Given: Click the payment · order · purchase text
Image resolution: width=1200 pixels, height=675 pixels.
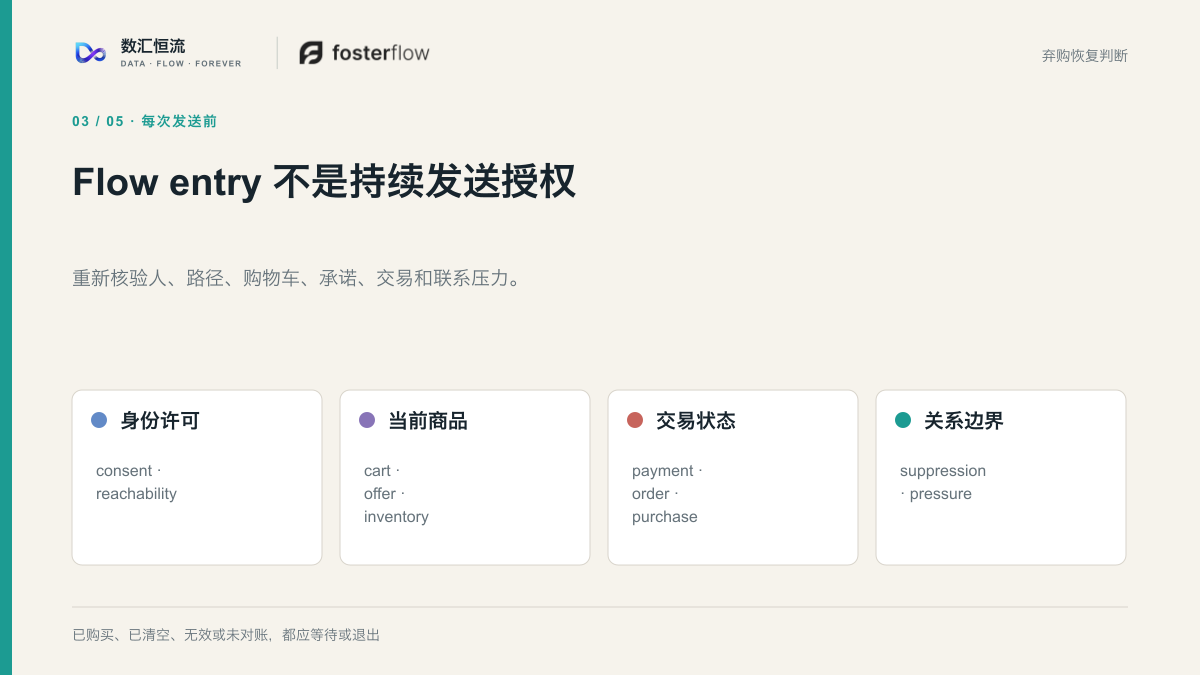Looking at the screenshot, I should click(667, 494).
